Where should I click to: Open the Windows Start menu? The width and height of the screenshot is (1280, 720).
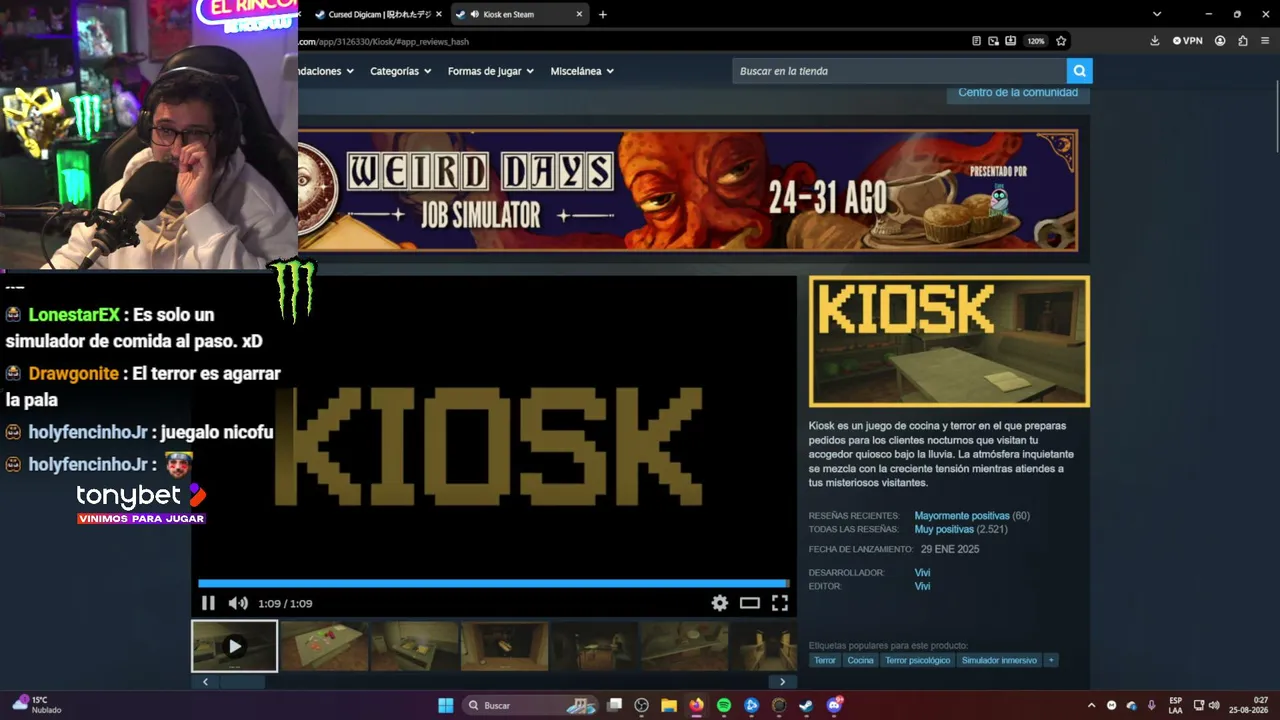[446, 705]
